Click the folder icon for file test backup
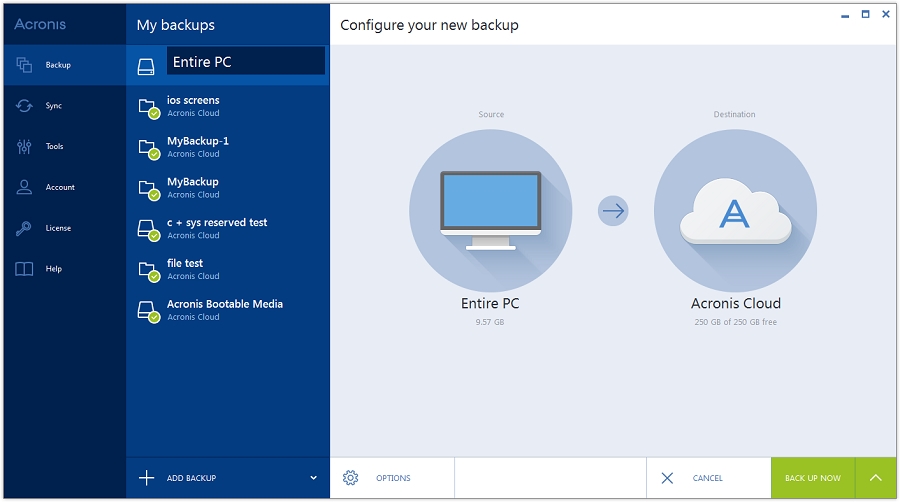 148,271
